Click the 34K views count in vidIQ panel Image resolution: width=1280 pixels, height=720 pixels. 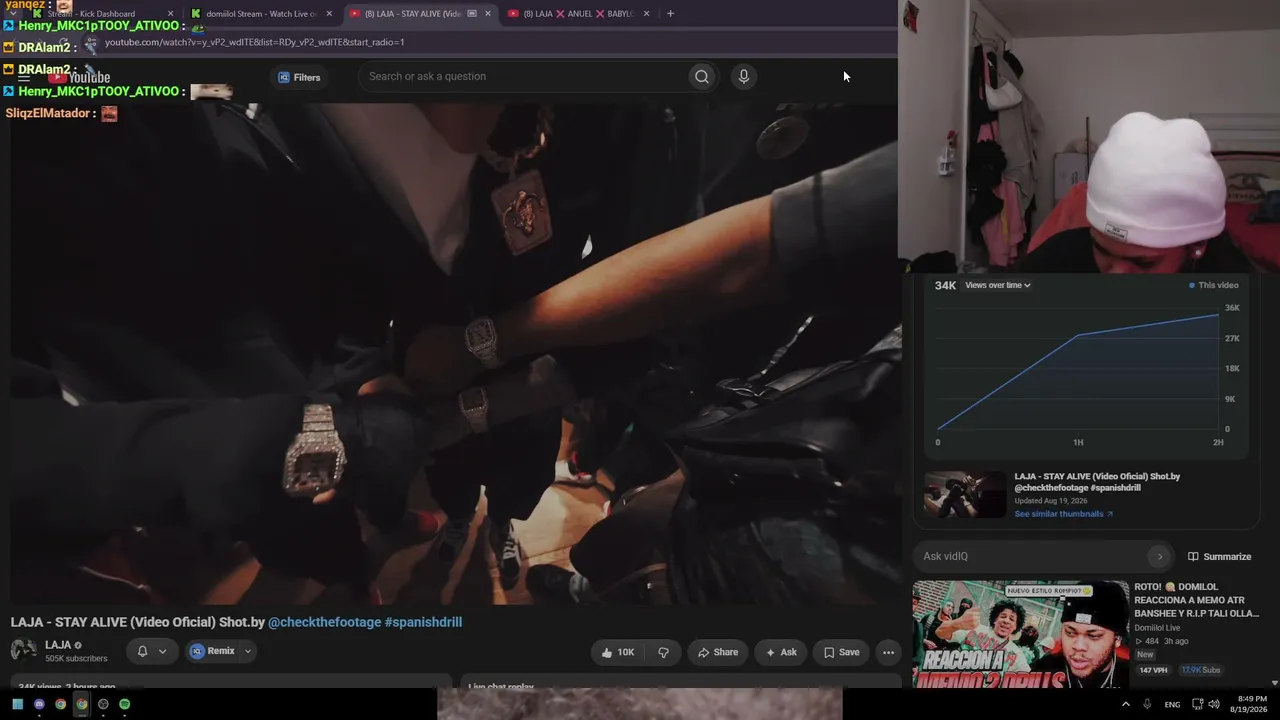pos(945,285)
